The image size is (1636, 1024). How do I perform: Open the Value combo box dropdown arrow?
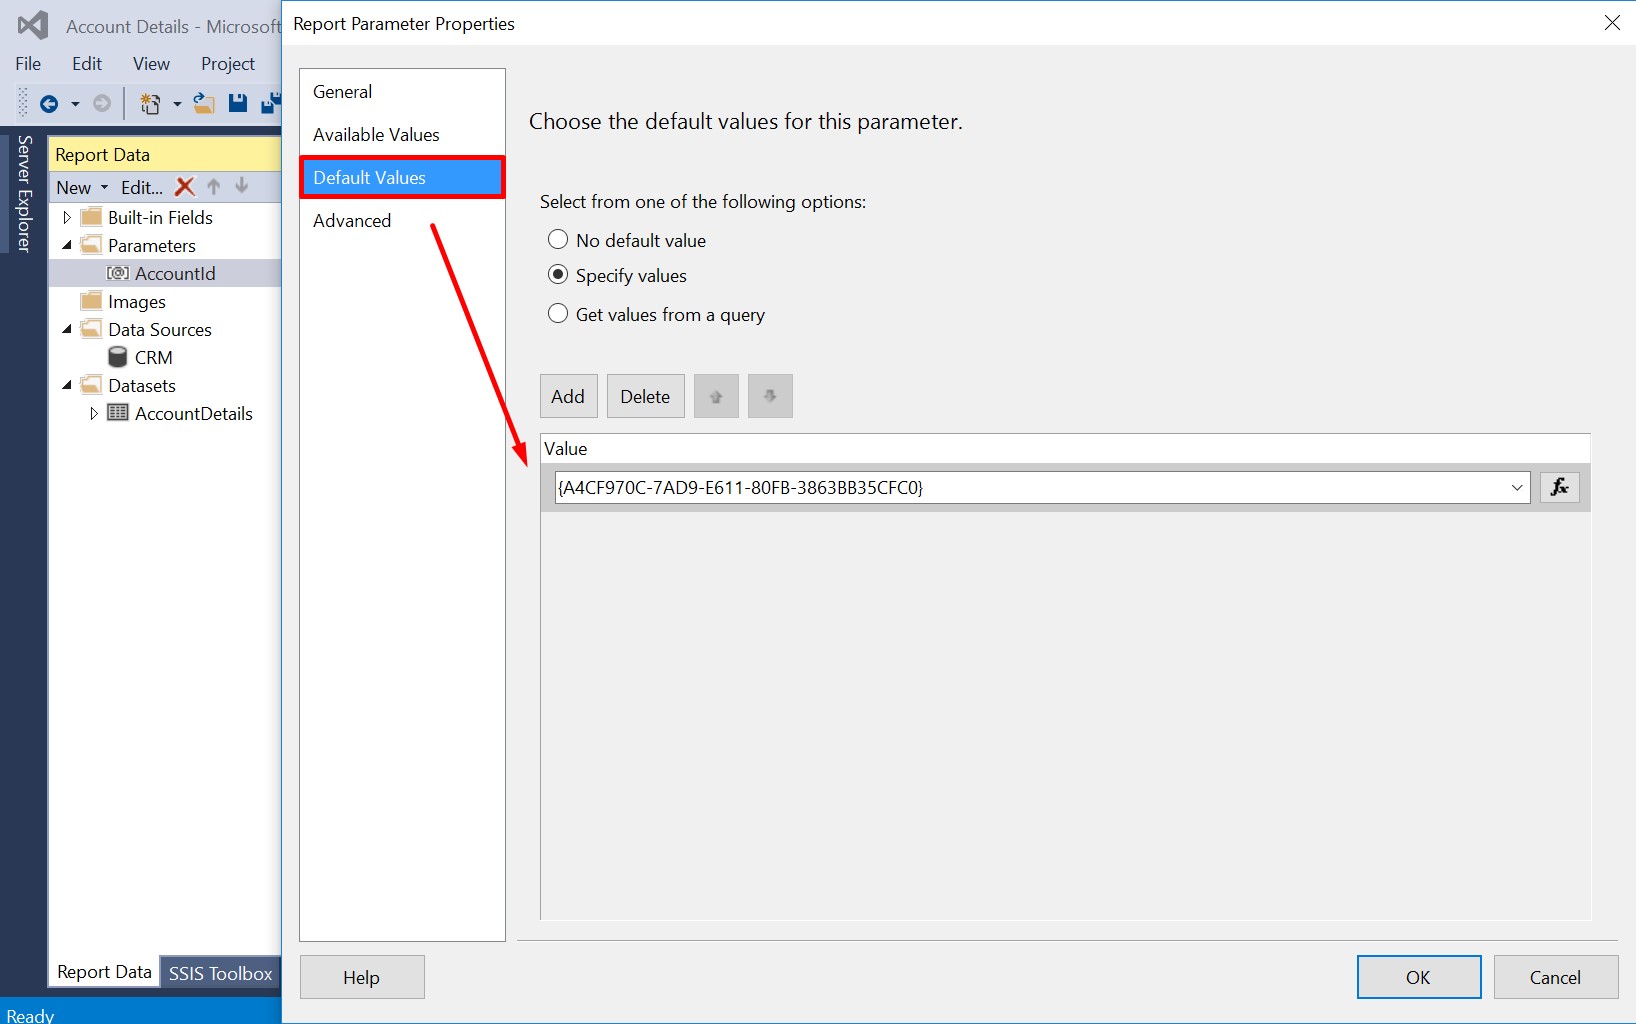(1517, 488)
